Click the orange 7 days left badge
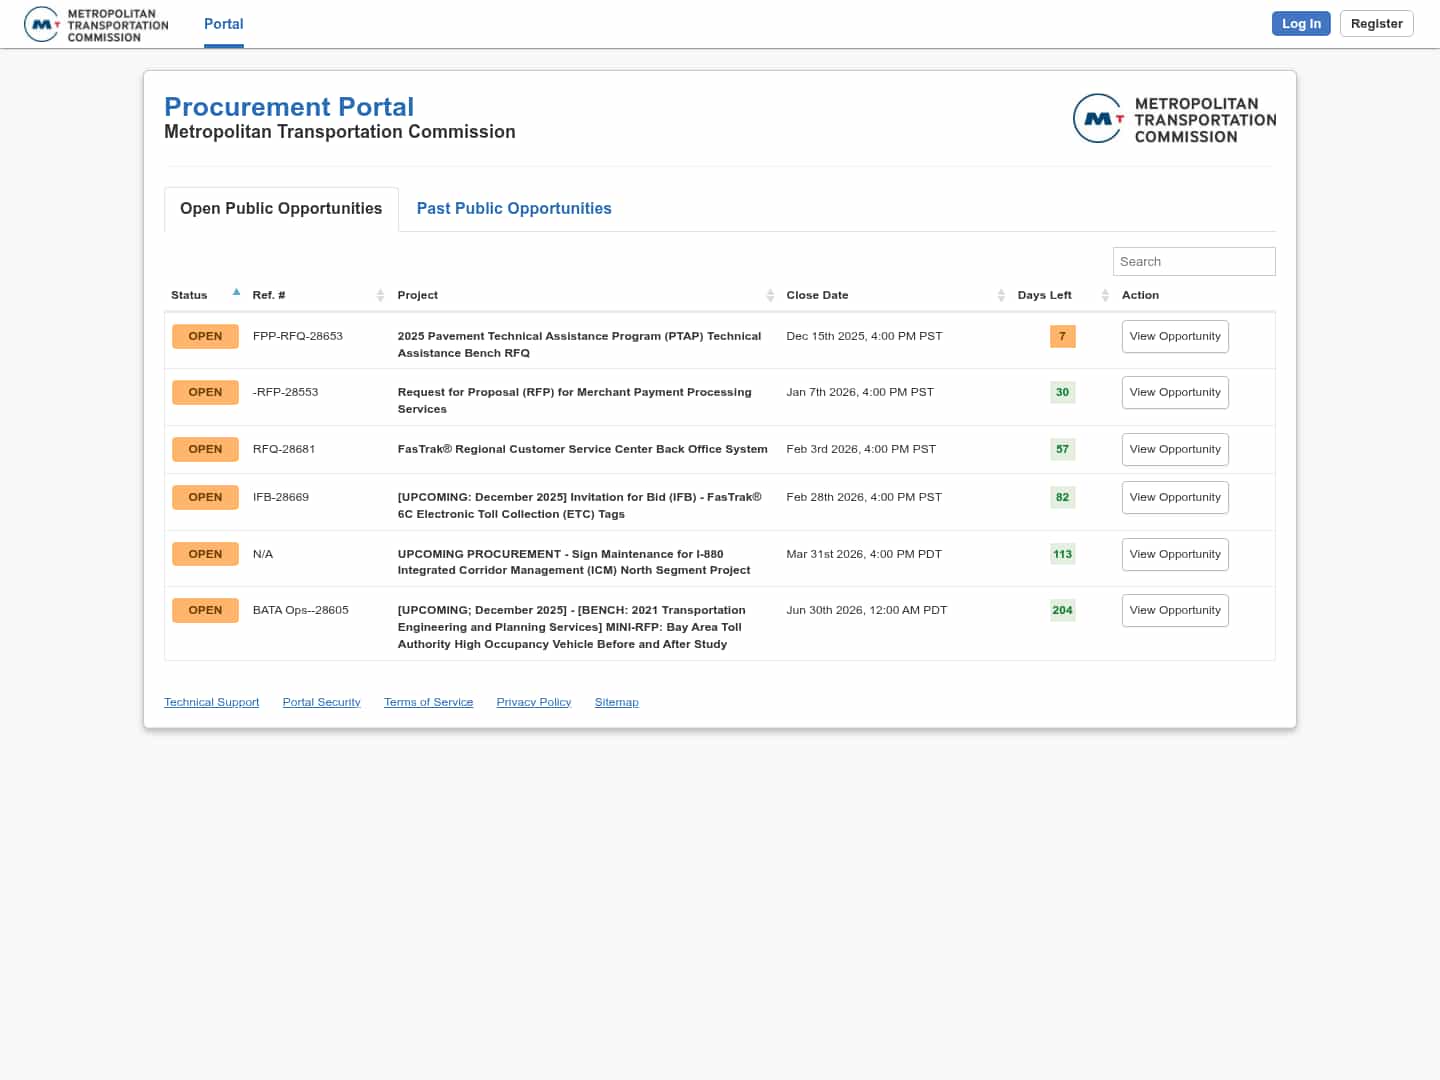This screenshot has height=1080, width=1440. (1062, 337)
